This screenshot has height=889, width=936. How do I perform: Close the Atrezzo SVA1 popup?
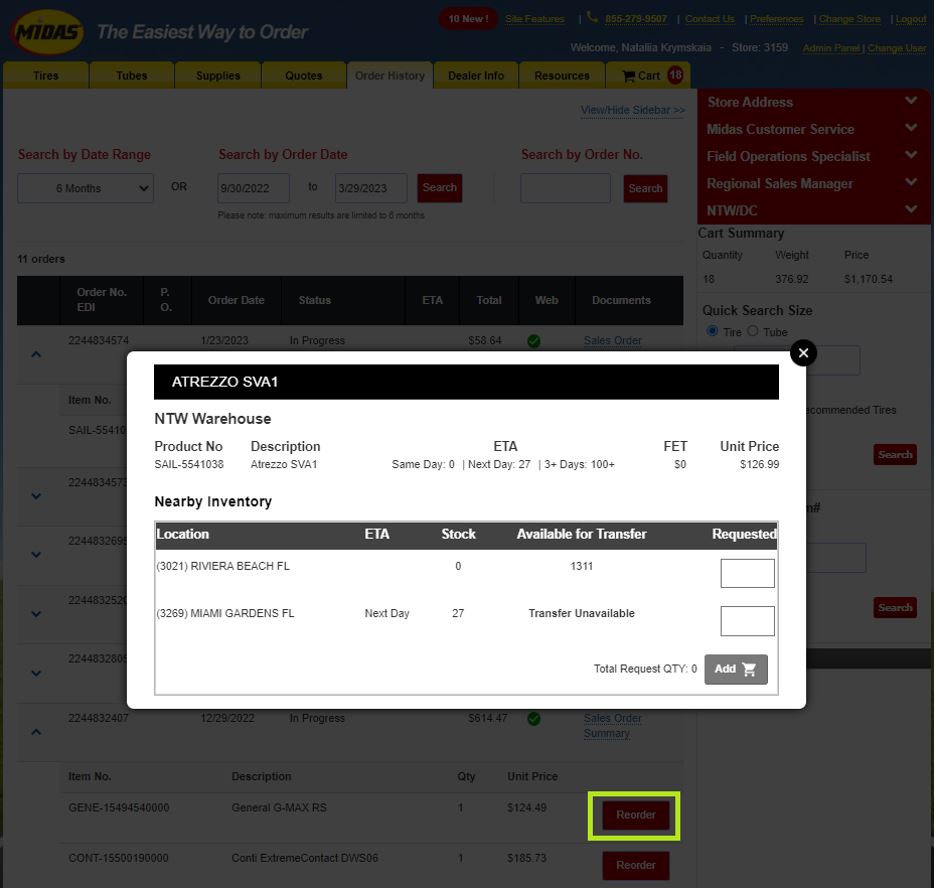click(x=803, y=353)
